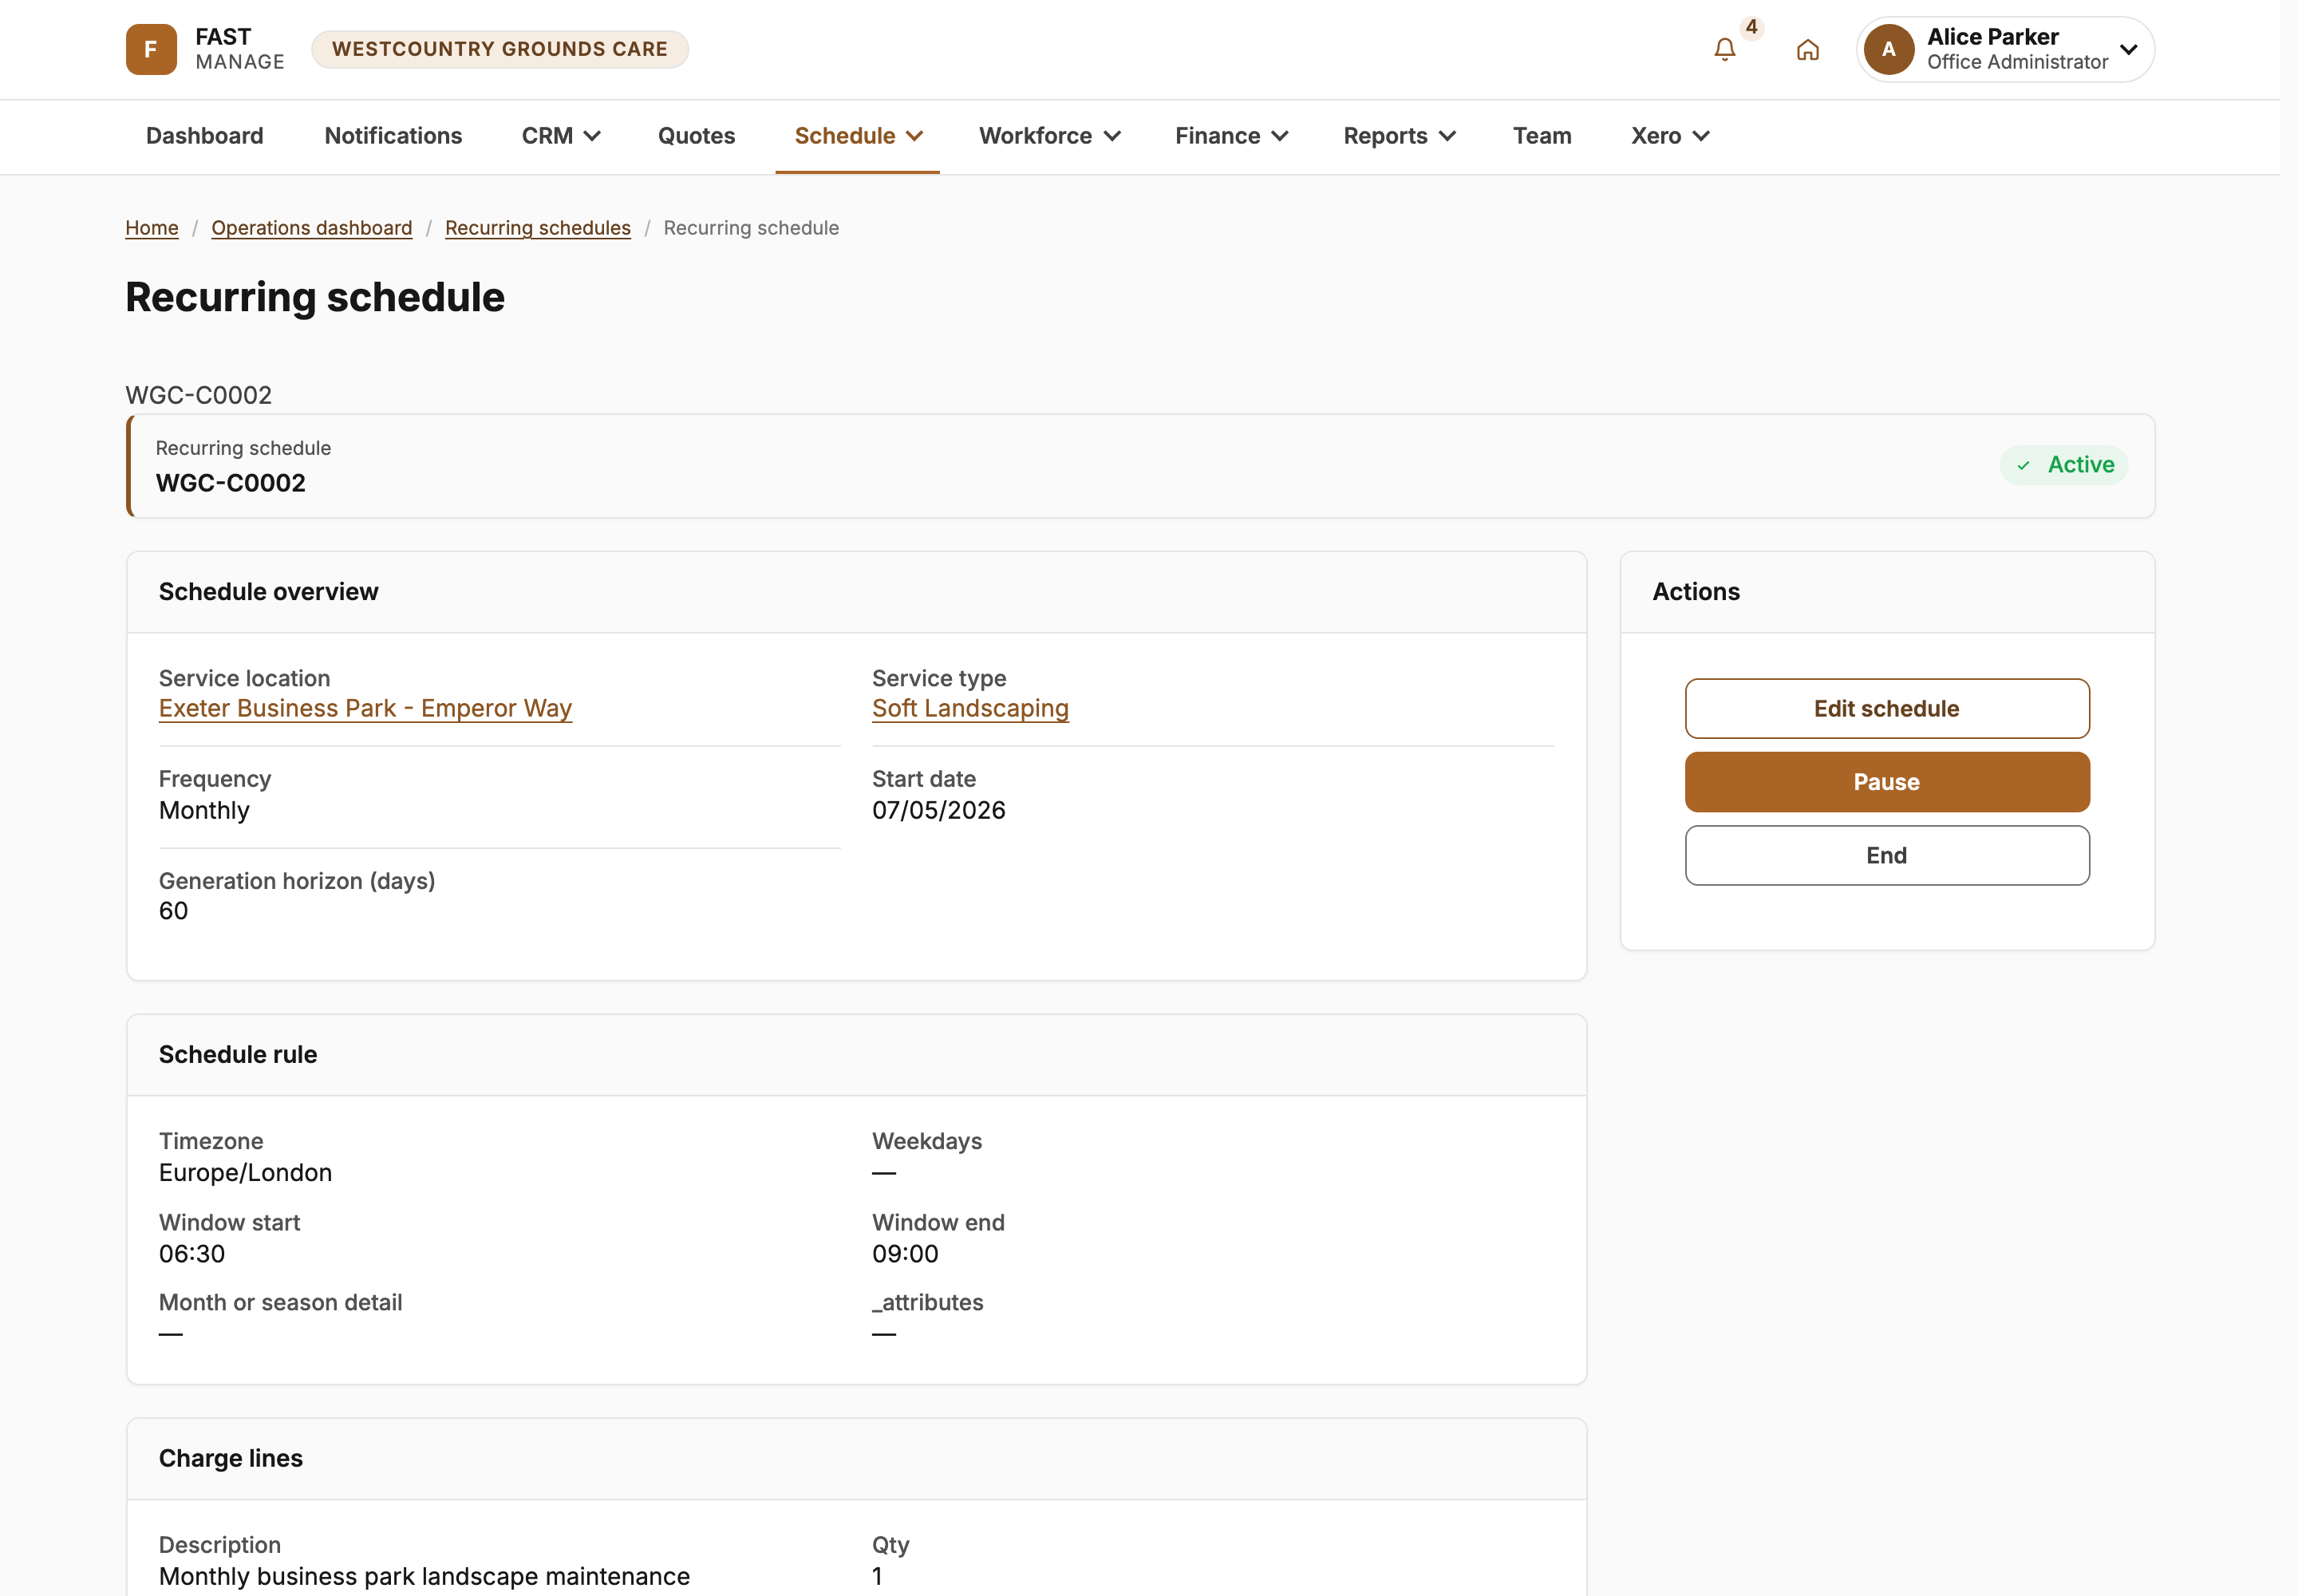Click the window end time 09:00
Viewport: 2298px width, 1596px height.
pos(905,1254)
